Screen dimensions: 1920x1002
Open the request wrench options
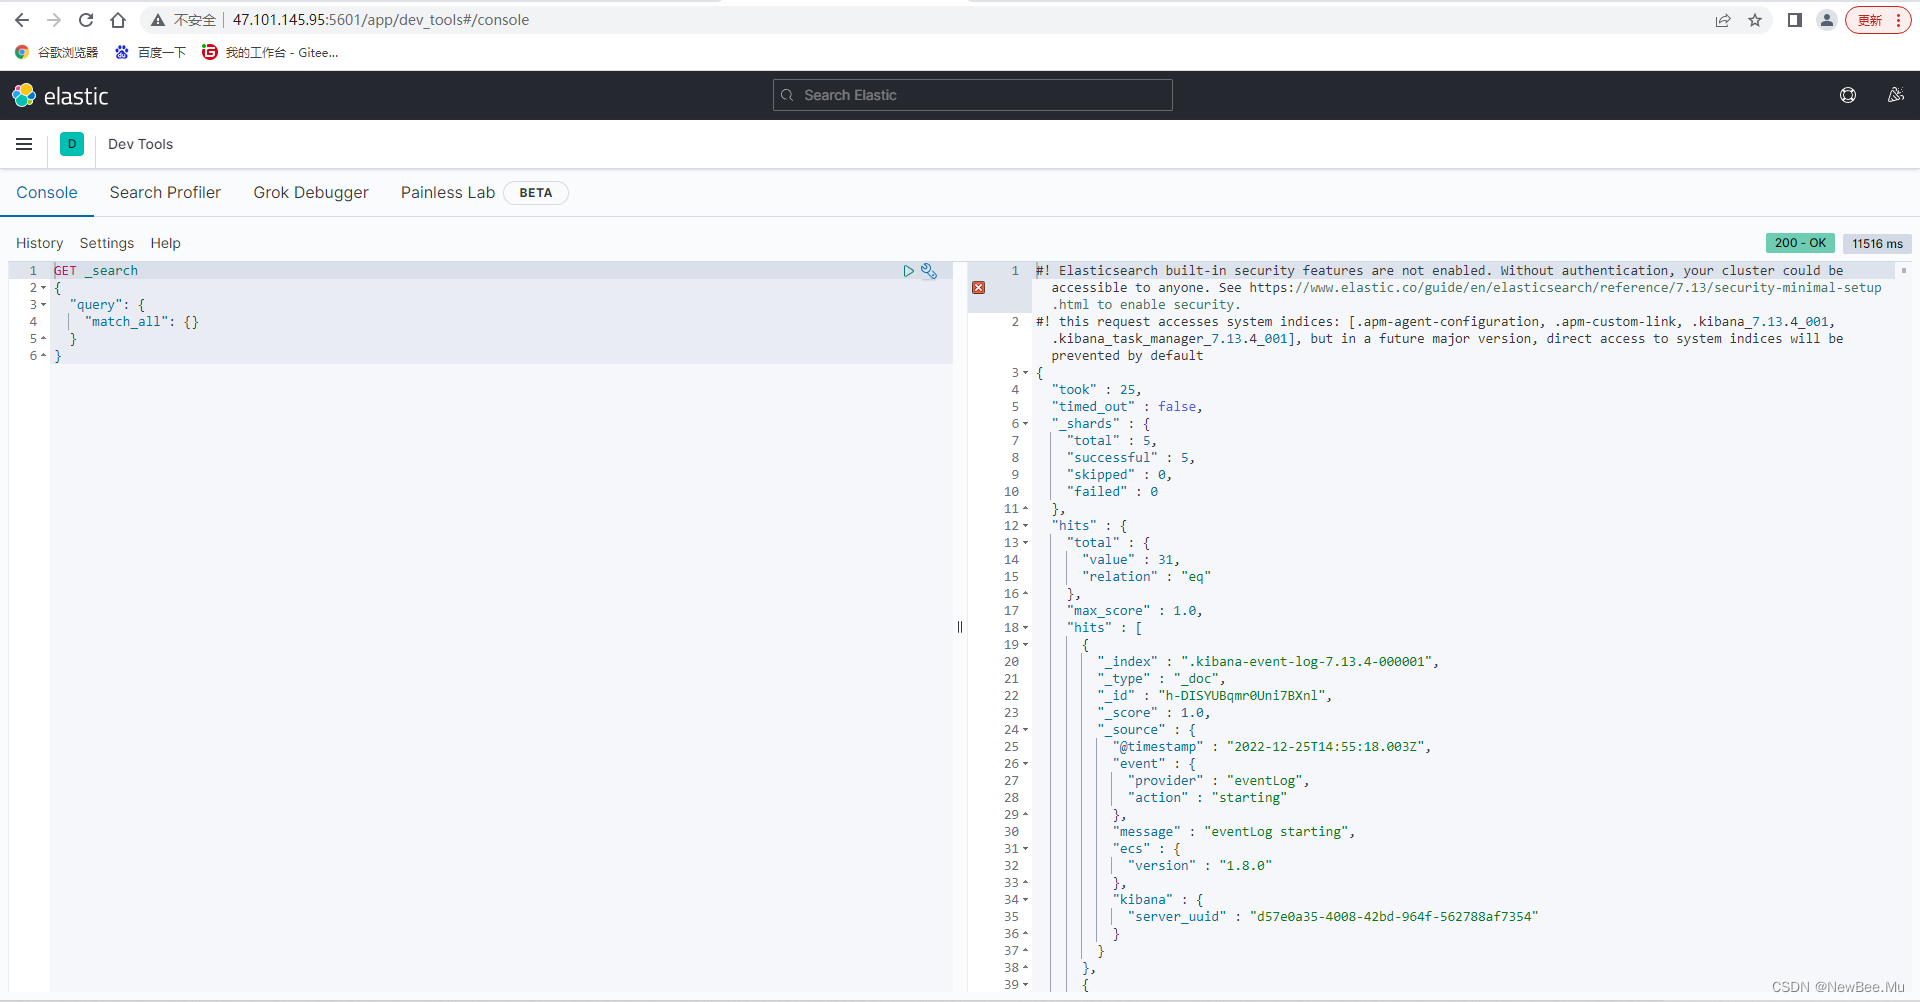(929, 271)
